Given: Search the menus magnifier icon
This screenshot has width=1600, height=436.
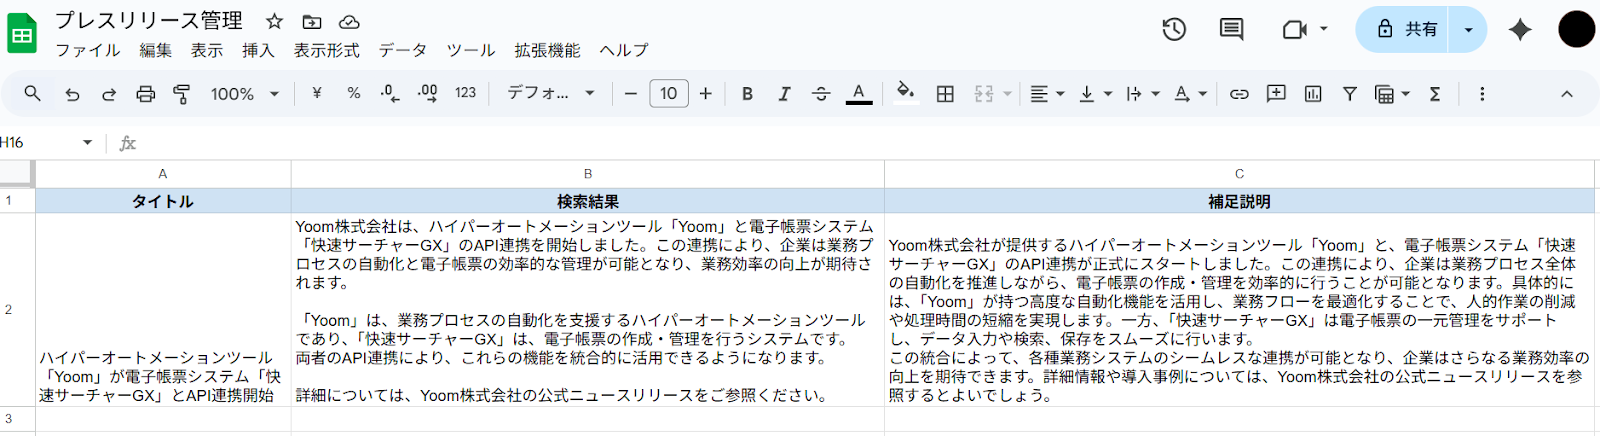Looking at the screenshot, I should pos(33,93).
